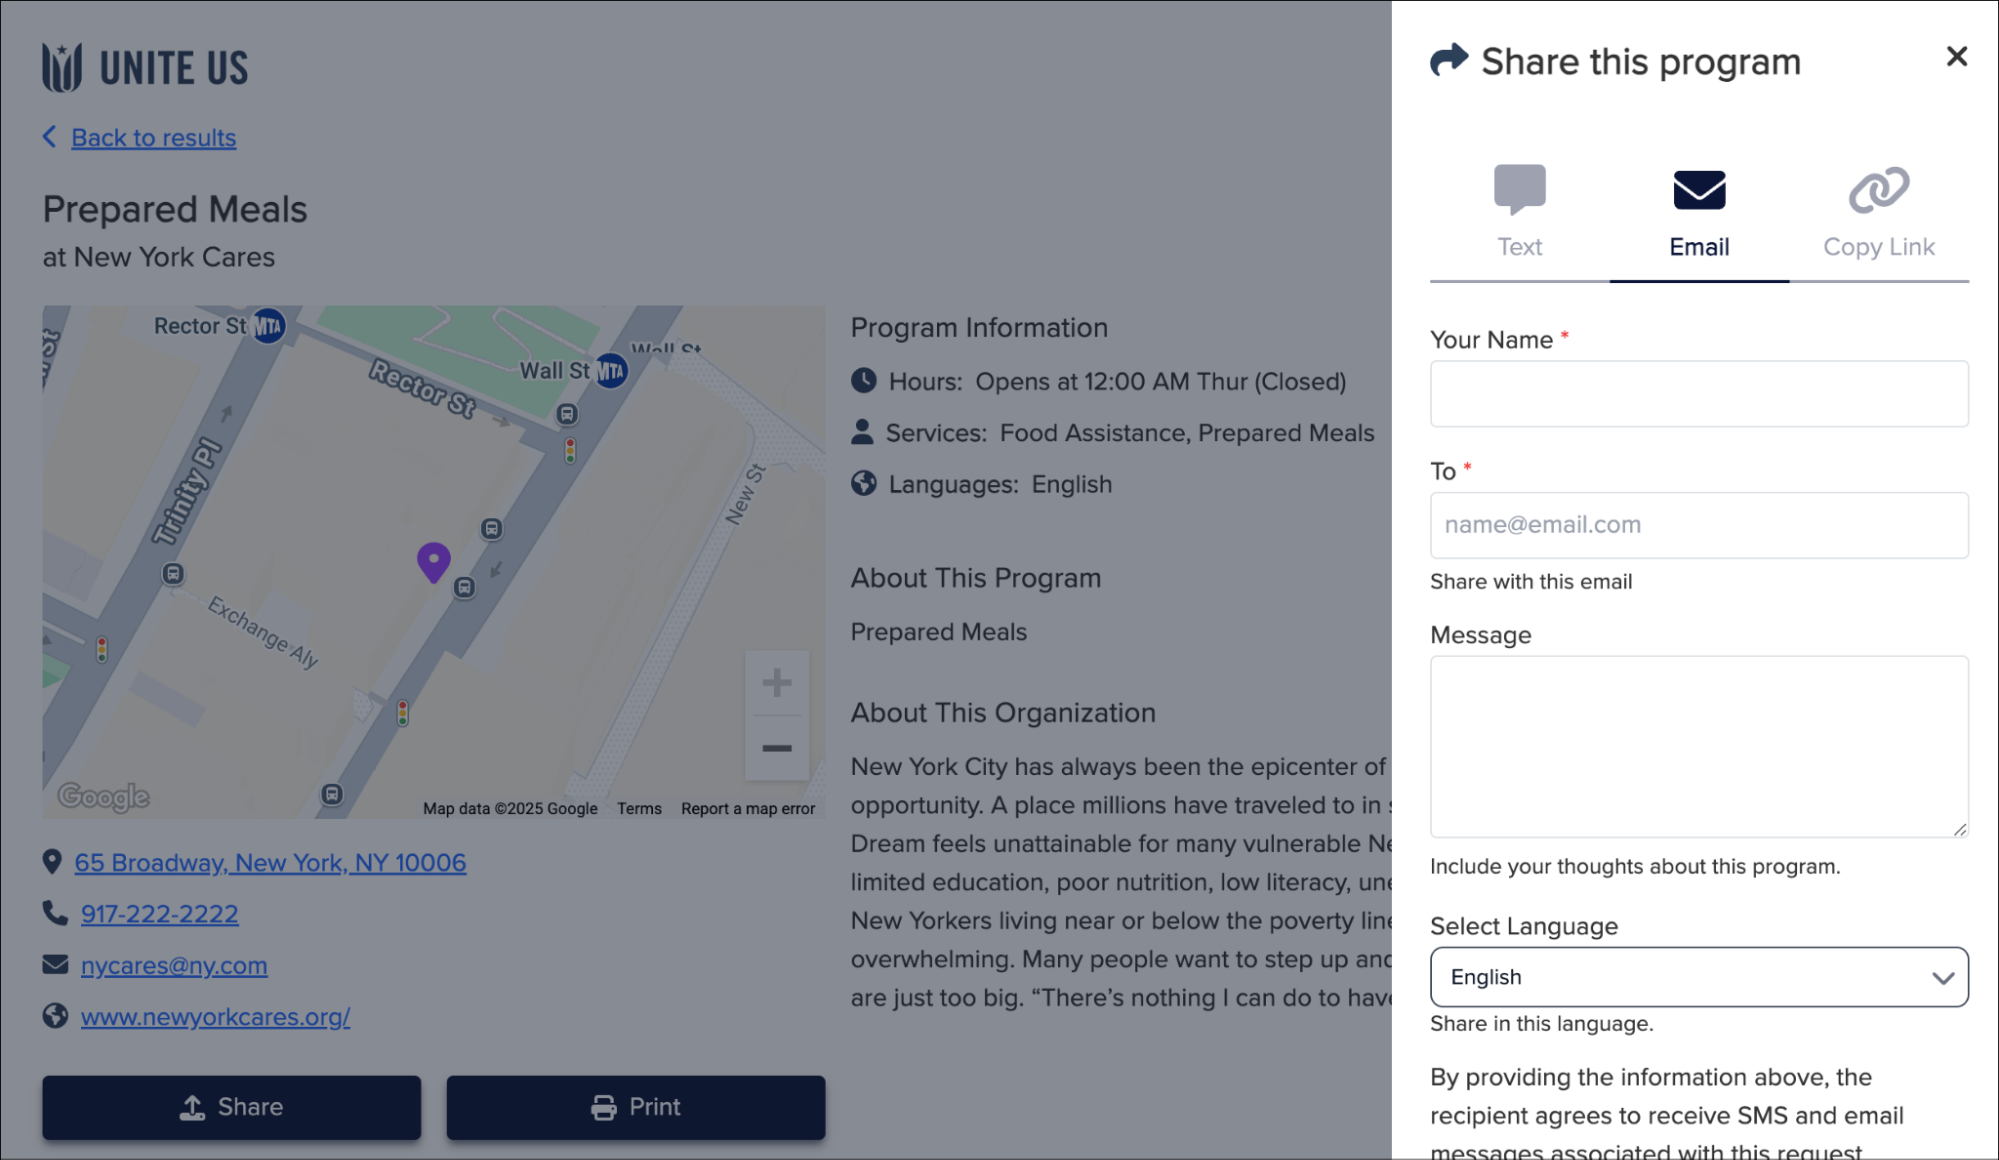Click Back to results
The height and width of the screenshot is (1160, 1999).
(152, 137)
